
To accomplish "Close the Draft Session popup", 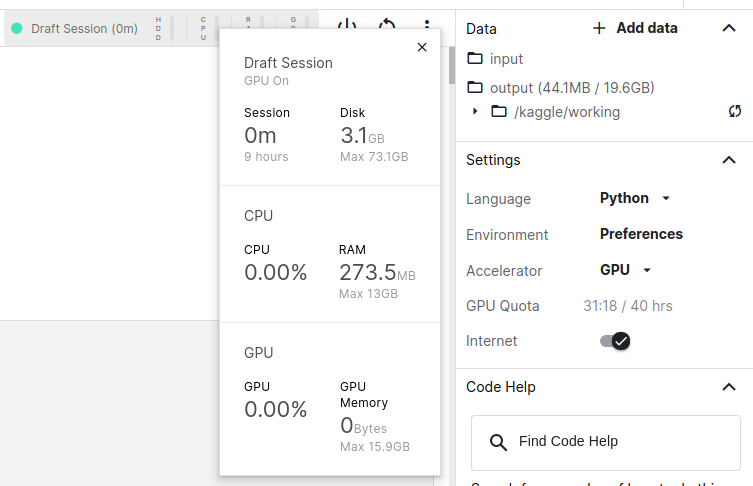I will (x=422, y=47).
